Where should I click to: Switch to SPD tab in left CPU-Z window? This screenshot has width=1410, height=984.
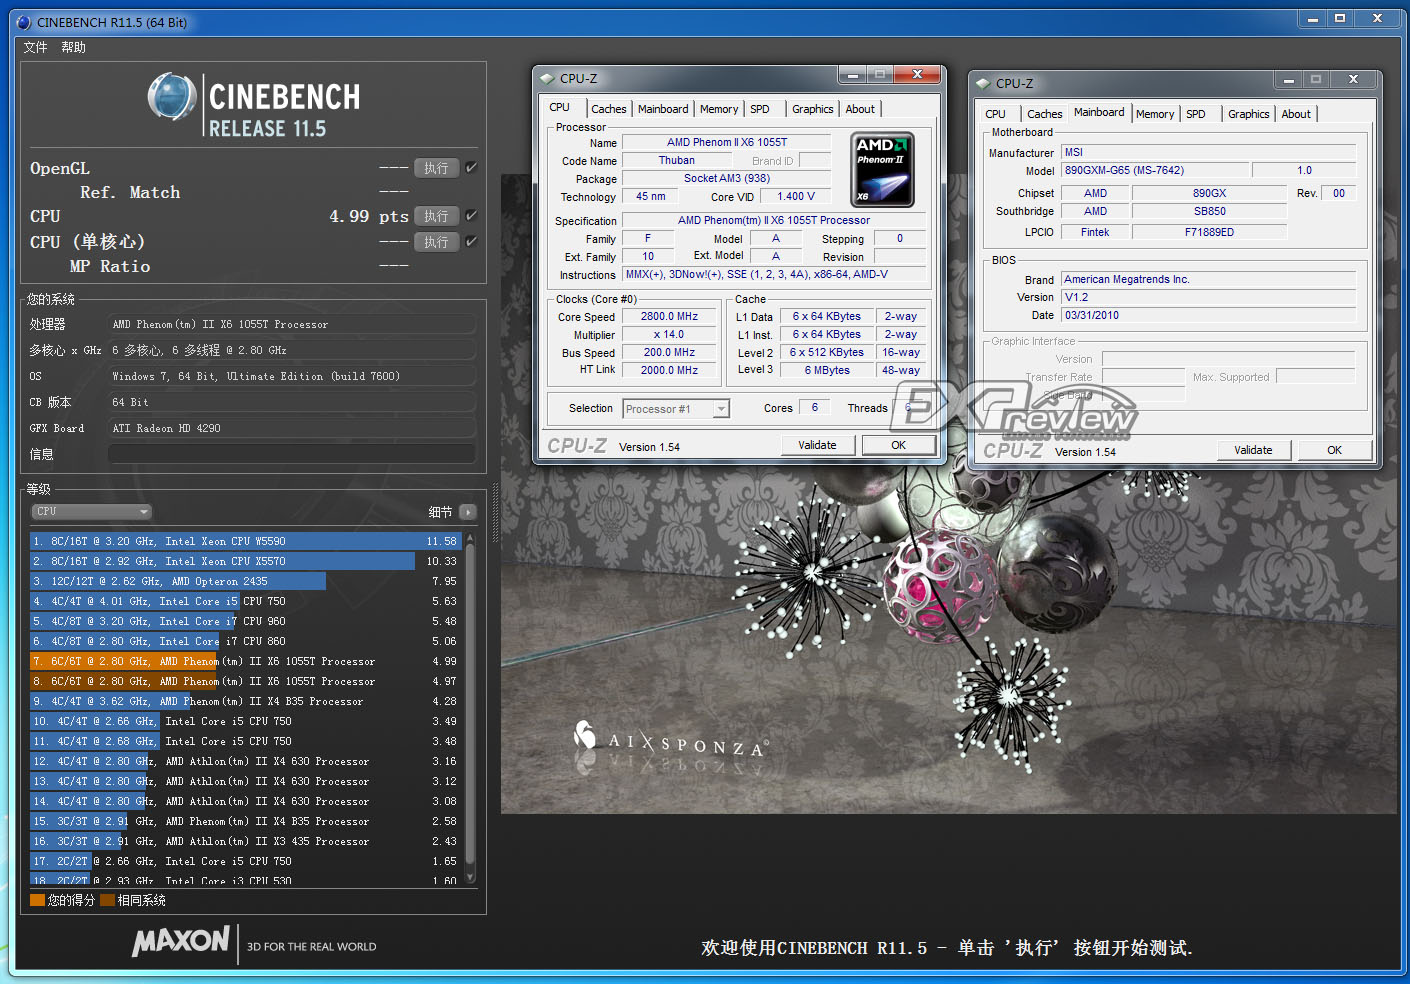click(760, 109)
